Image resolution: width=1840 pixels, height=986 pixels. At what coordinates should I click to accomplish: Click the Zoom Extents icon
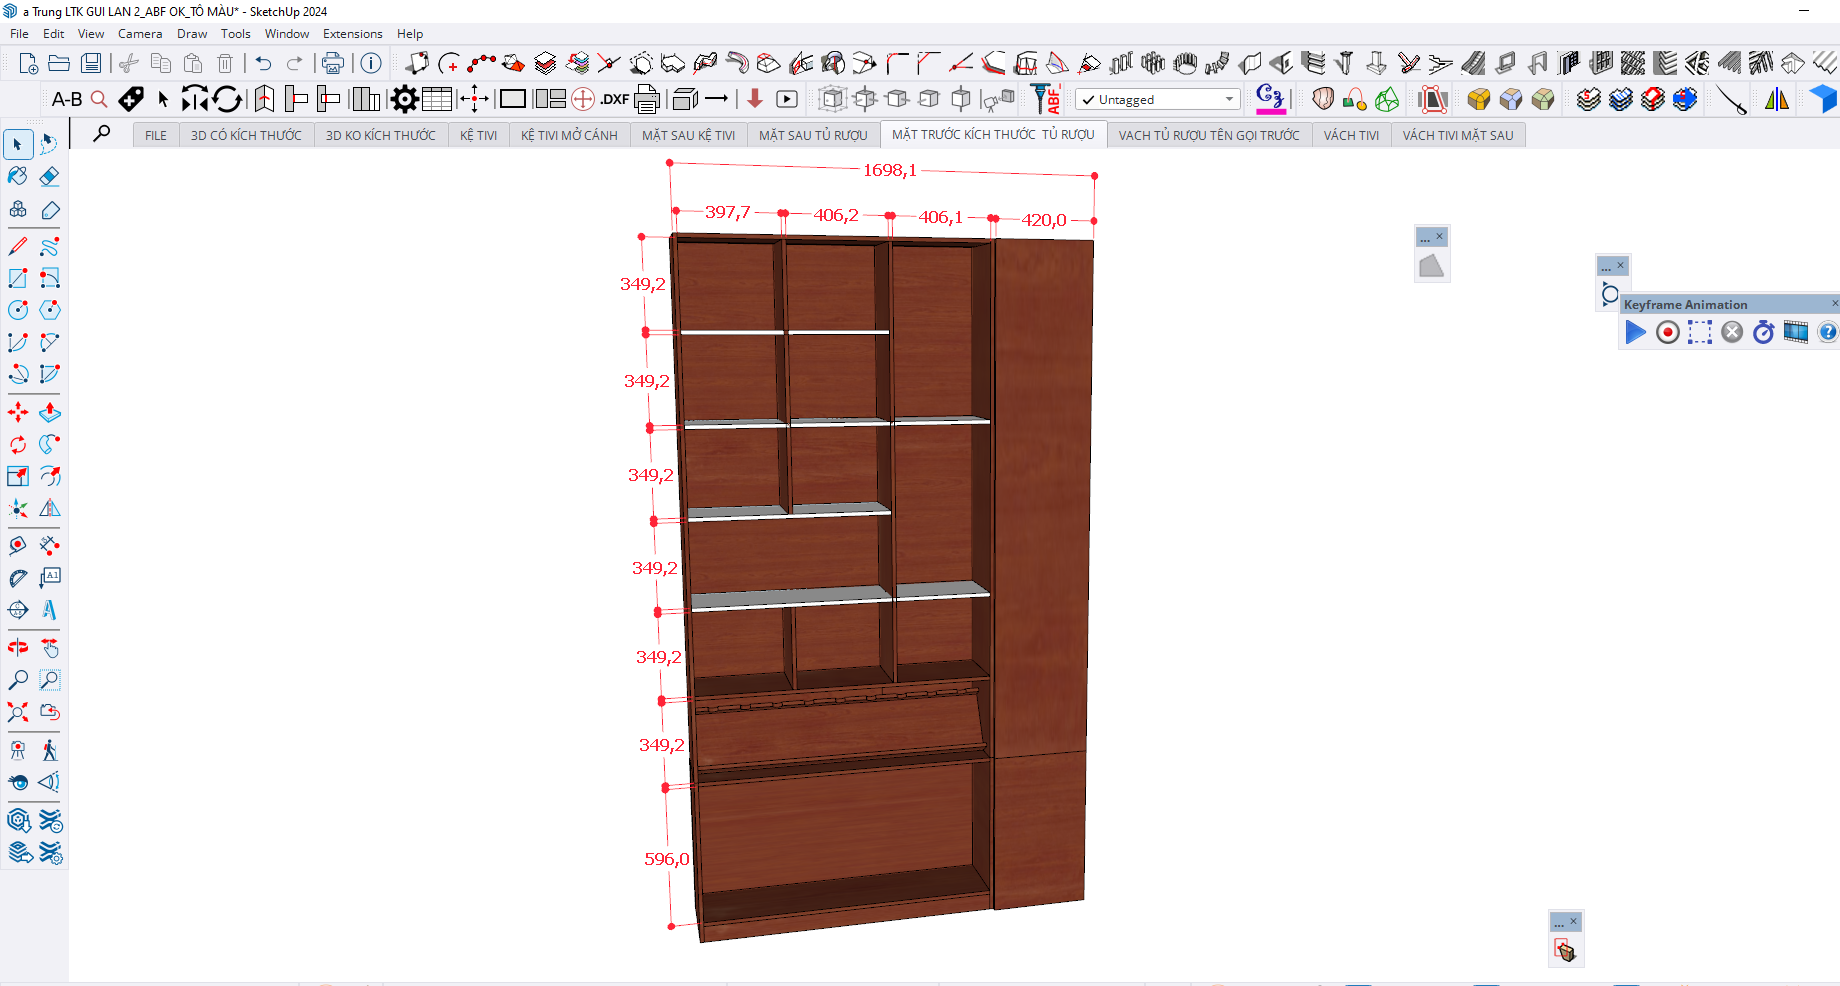pos(18,712)
